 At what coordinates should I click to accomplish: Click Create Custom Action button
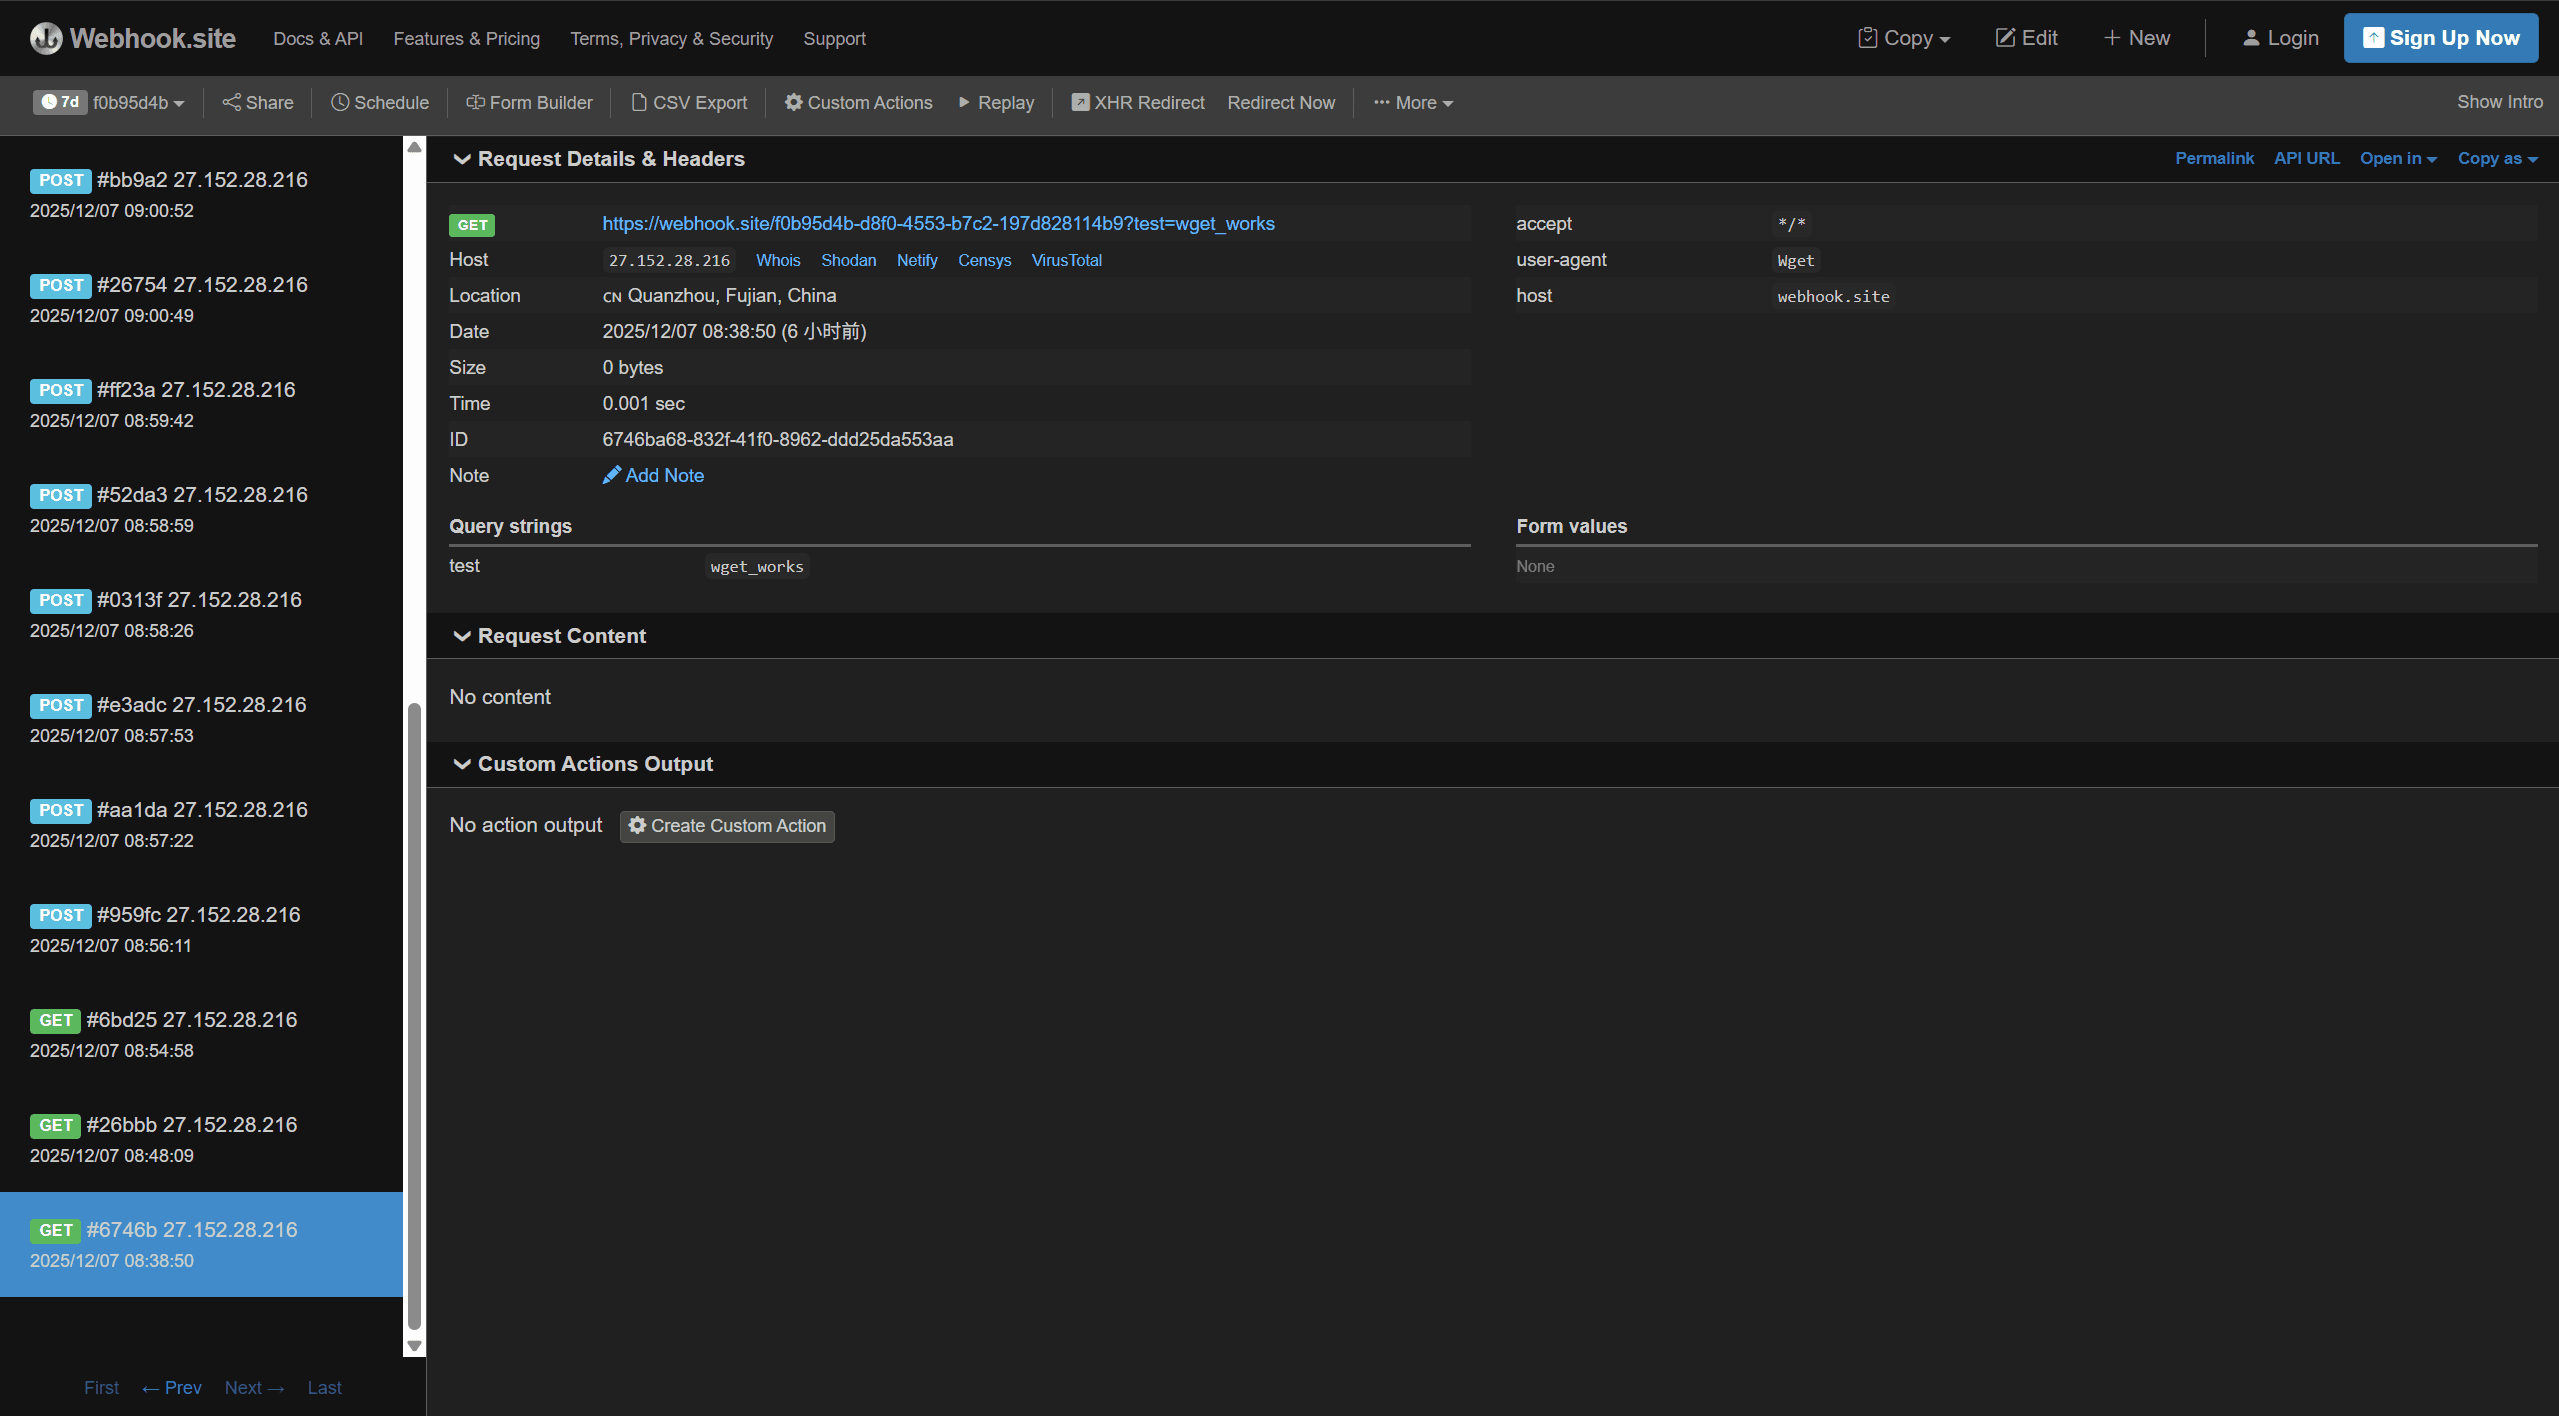point(727,825)
